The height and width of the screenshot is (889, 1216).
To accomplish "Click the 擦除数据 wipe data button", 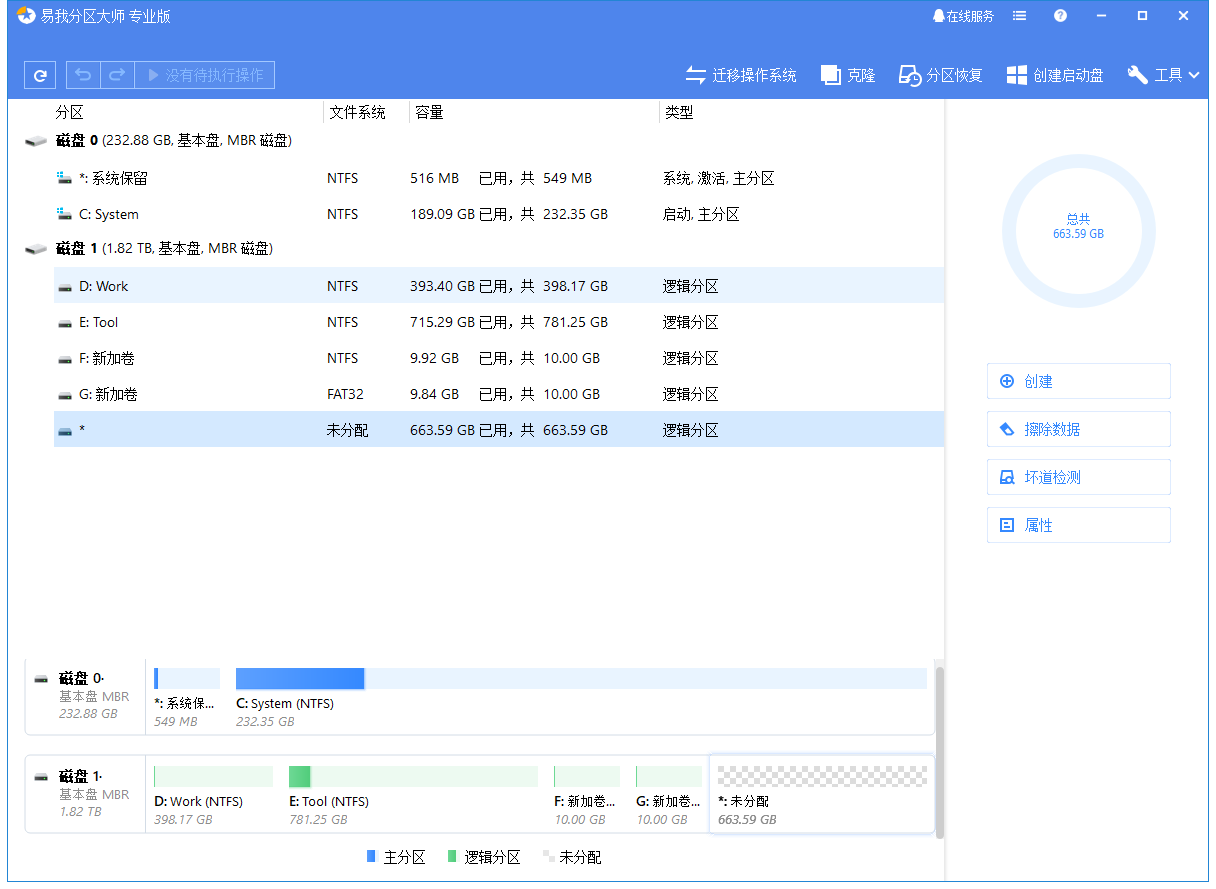I will tap(1078, 429).
